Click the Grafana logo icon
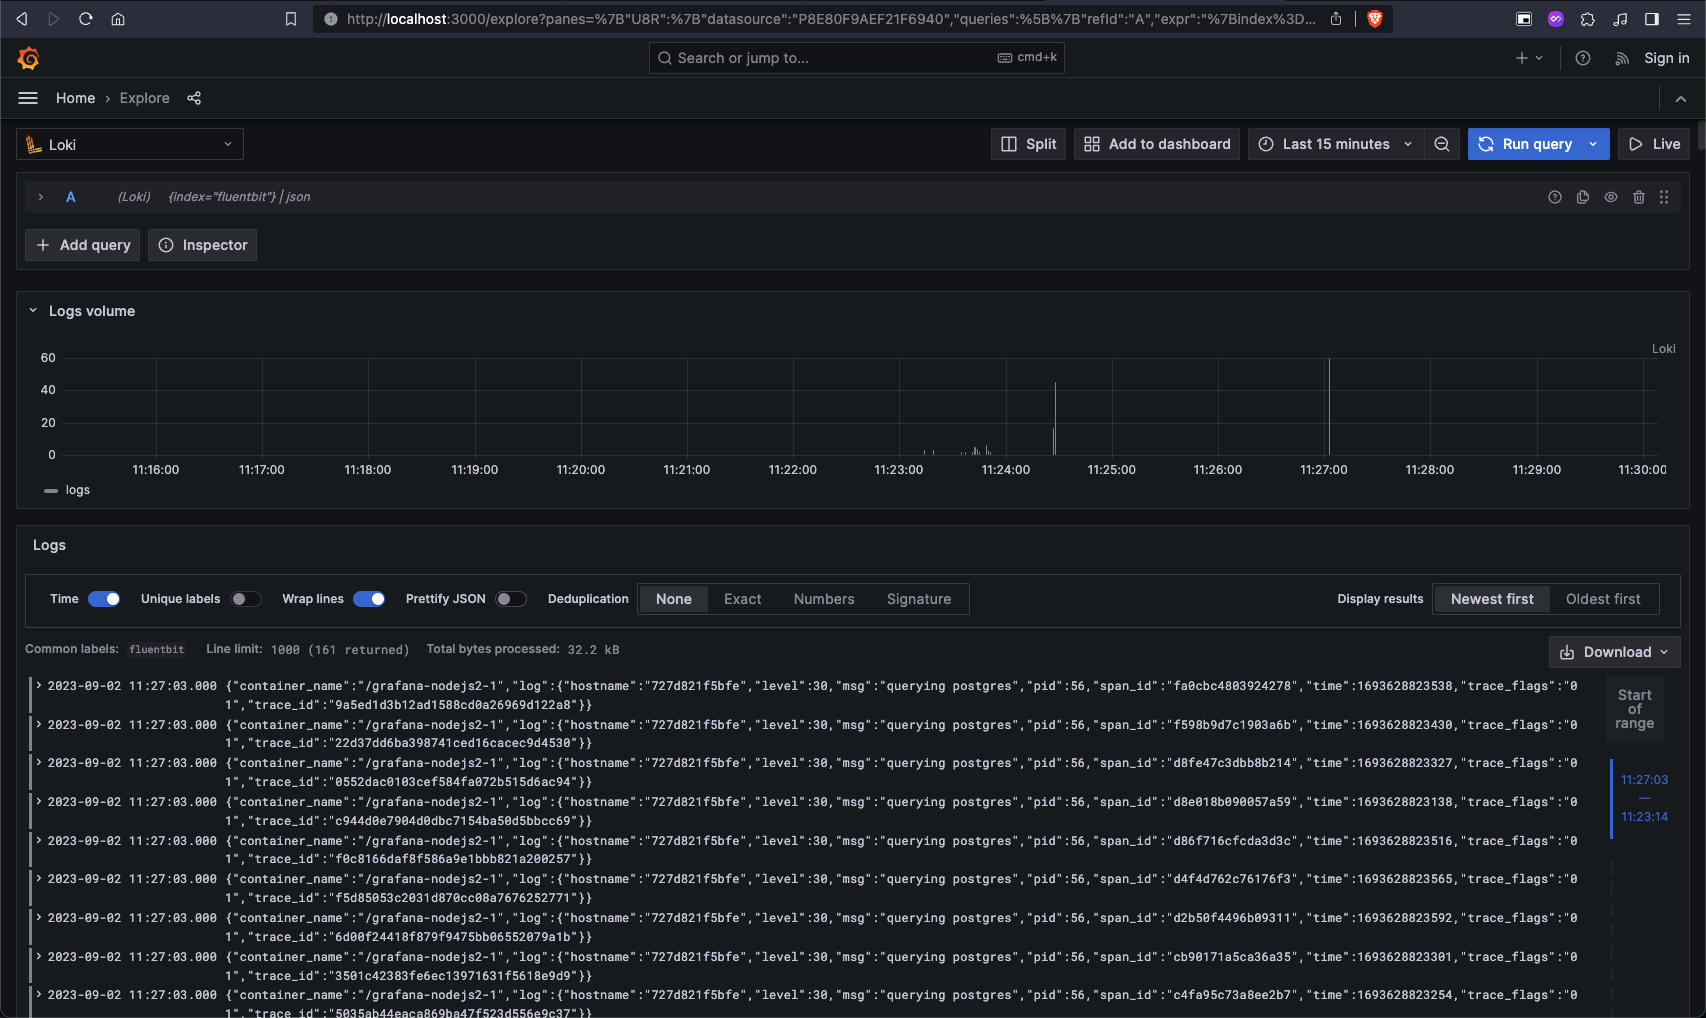Viewport: 1706px width, 1018px height. click(x=28, y=58)
